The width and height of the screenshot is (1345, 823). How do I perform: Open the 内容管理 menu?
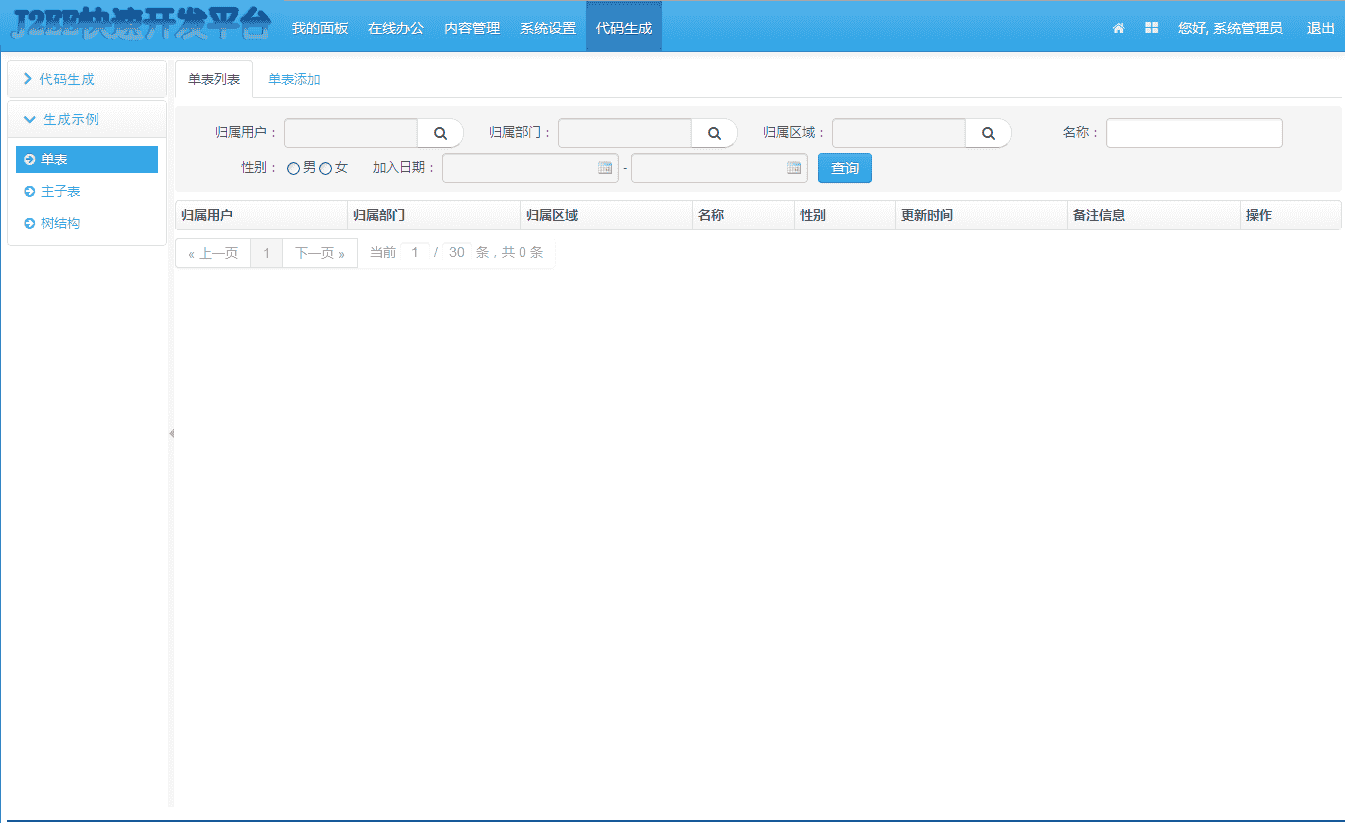point(472,28)
